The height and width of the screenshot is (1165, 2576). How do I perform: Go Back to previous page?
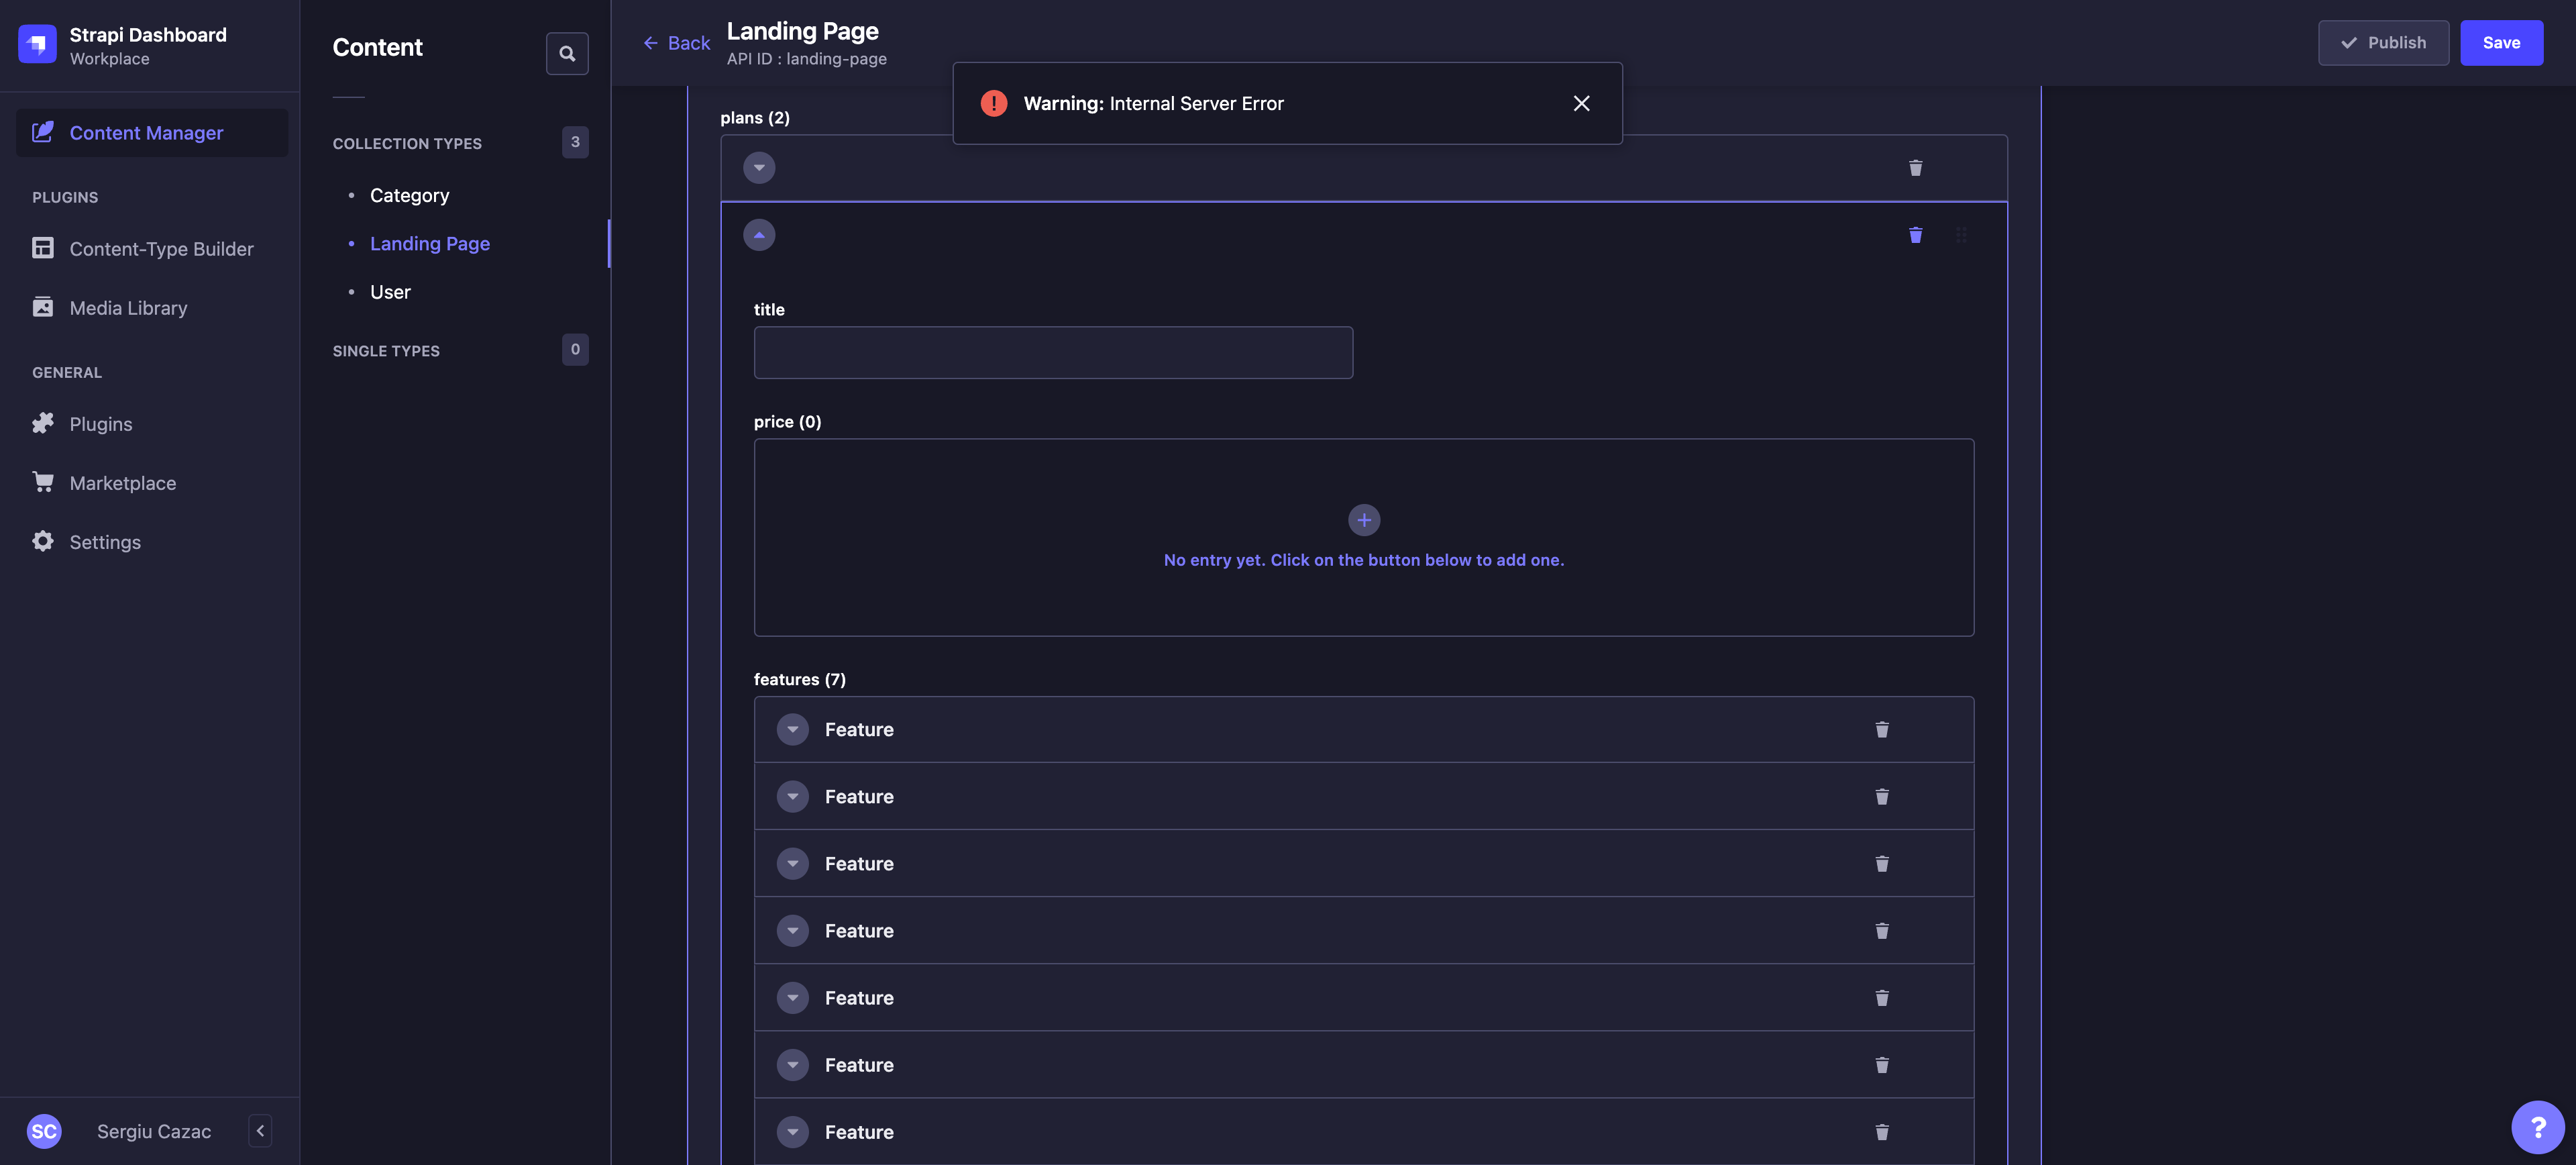click(676, 43)
